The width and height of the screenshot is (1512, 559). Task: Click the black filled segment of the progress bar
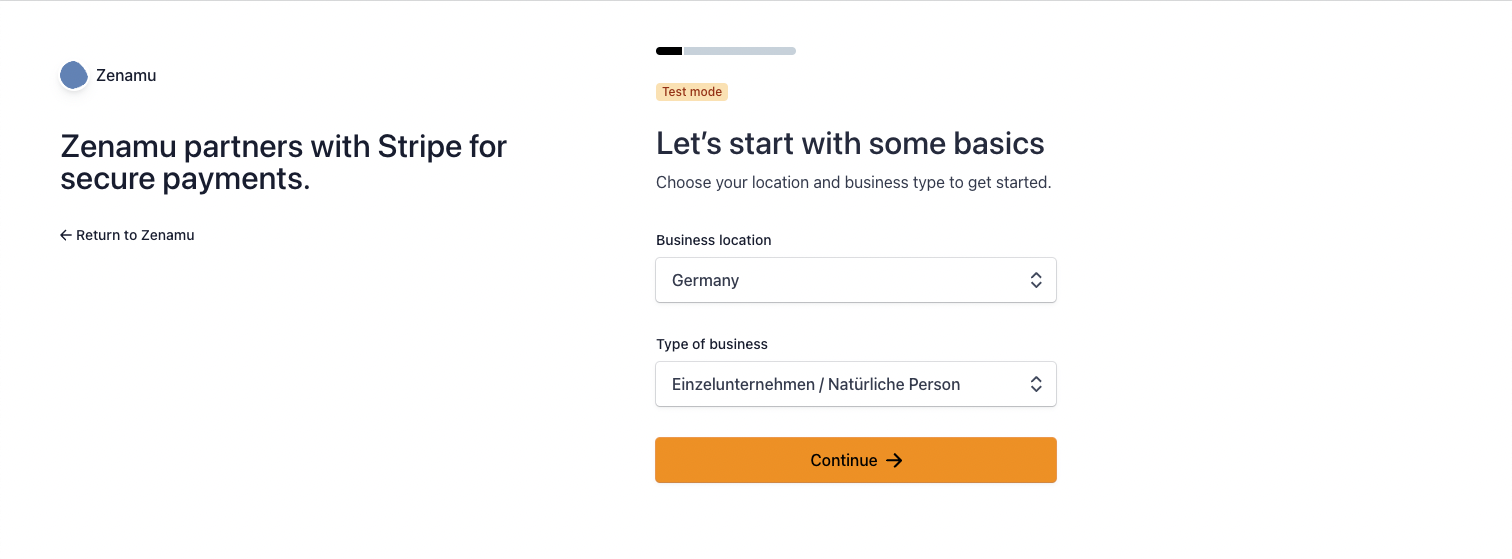(x=669, y=51)
